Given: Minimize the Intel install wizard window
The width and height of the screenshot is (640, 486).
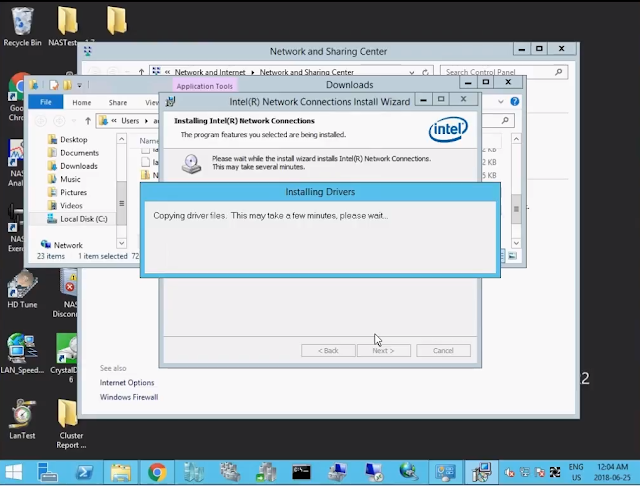Looking at the screenshot, I should 424,99.
